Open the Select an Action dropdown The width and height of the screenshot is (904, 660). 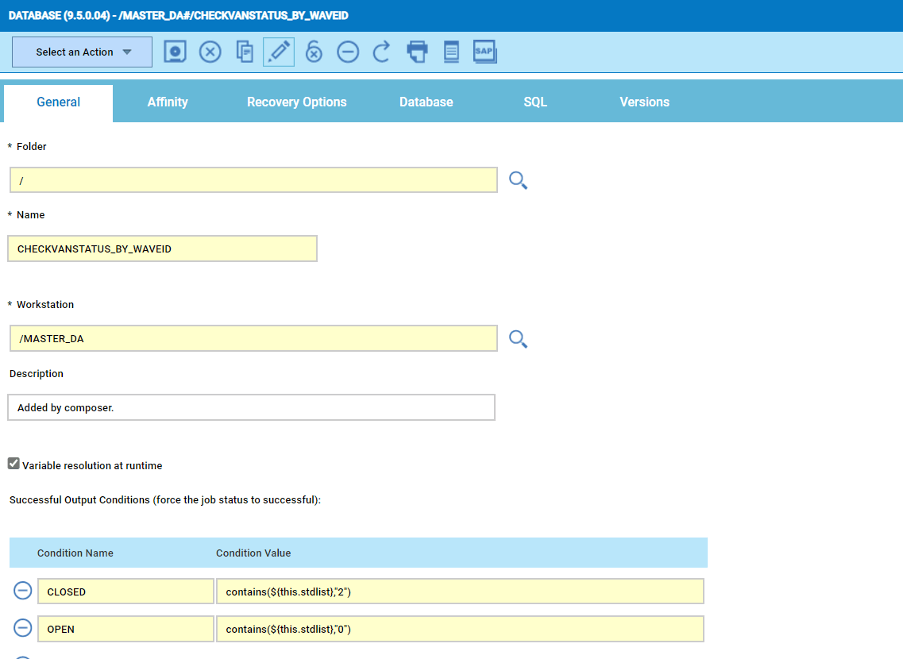click(83, 52)
